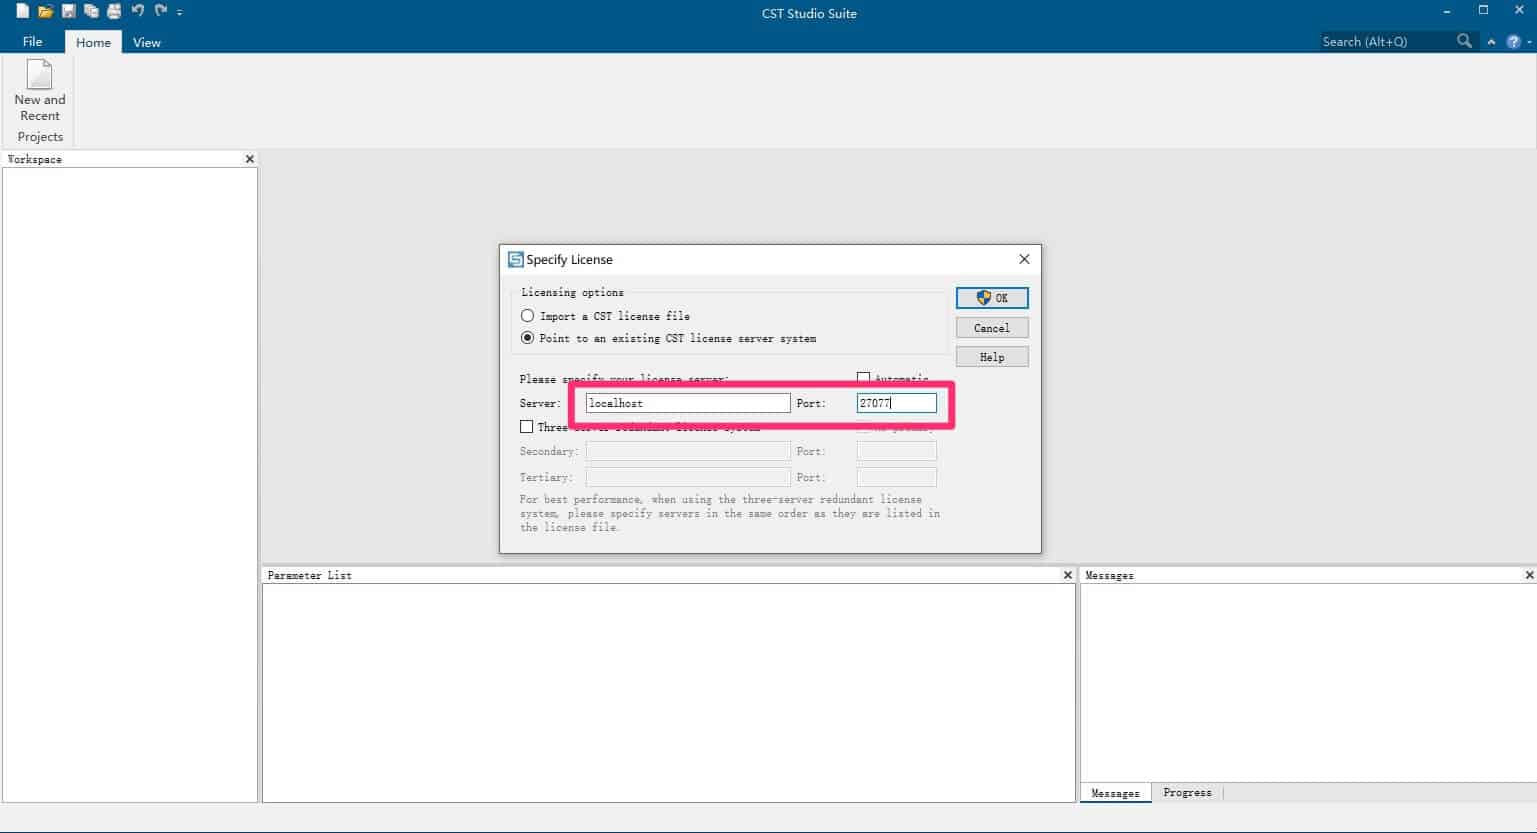1537x833 pixels.
Task: Click the New and Recent Projects icon
Action: pos(40,91)
